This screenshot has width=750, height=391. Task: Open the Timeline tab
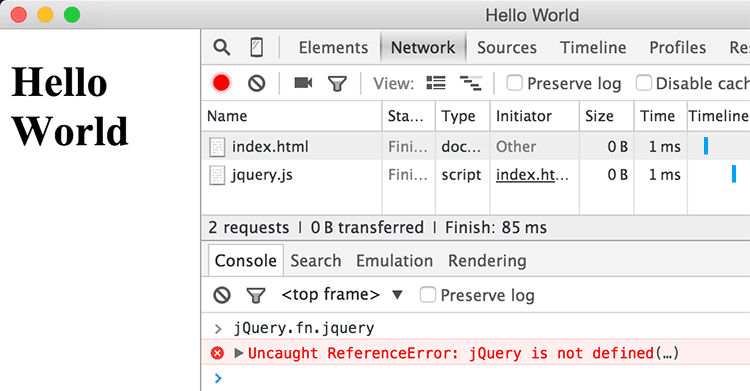pos(593,47)
